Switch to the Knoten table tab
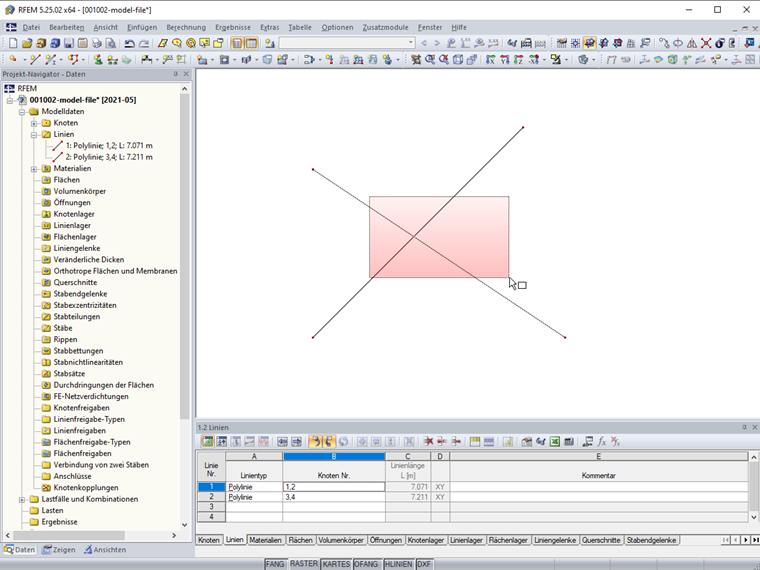The height and width of the screenshot is (570, 760). coord(209,540)
